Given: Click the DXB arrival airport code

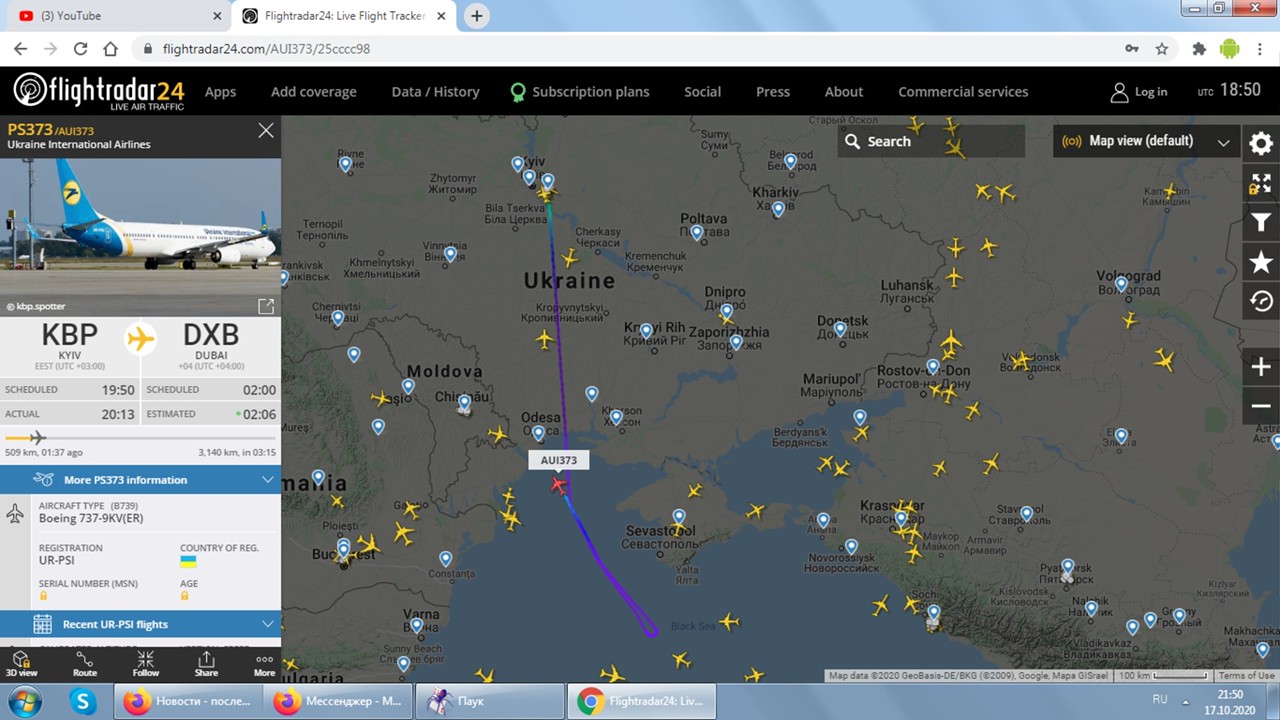Looking at the screenshot, I should coord(211,335).
